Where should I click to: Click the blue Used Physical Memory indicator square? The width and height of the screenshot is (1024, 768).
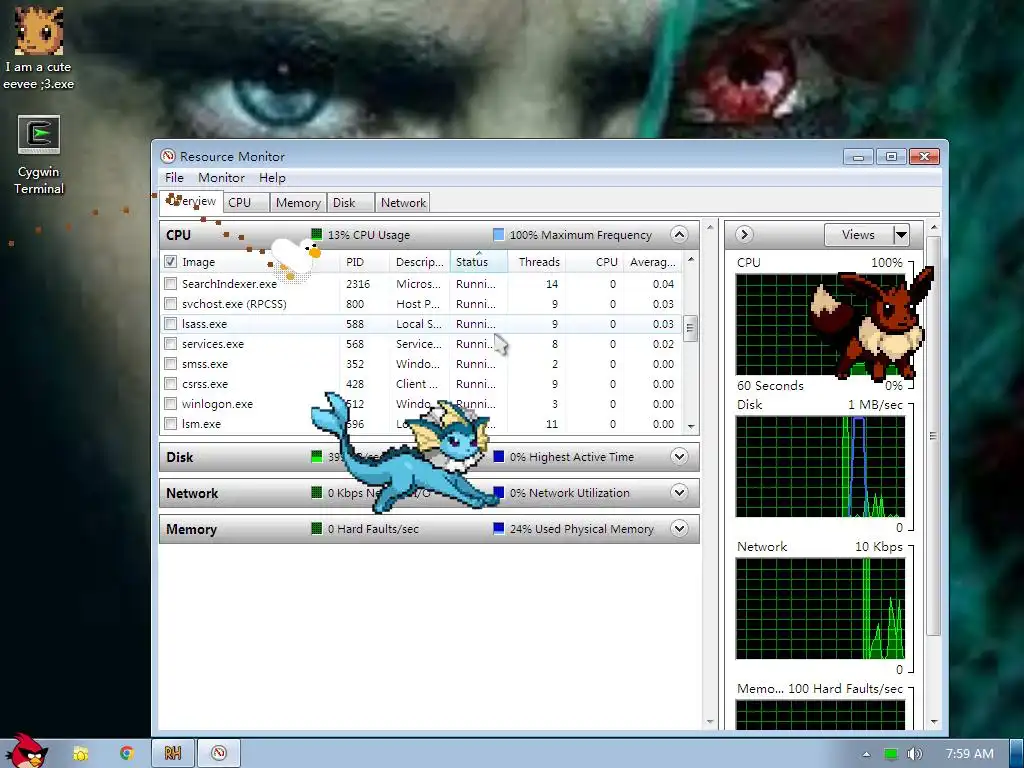coord(498,528)
